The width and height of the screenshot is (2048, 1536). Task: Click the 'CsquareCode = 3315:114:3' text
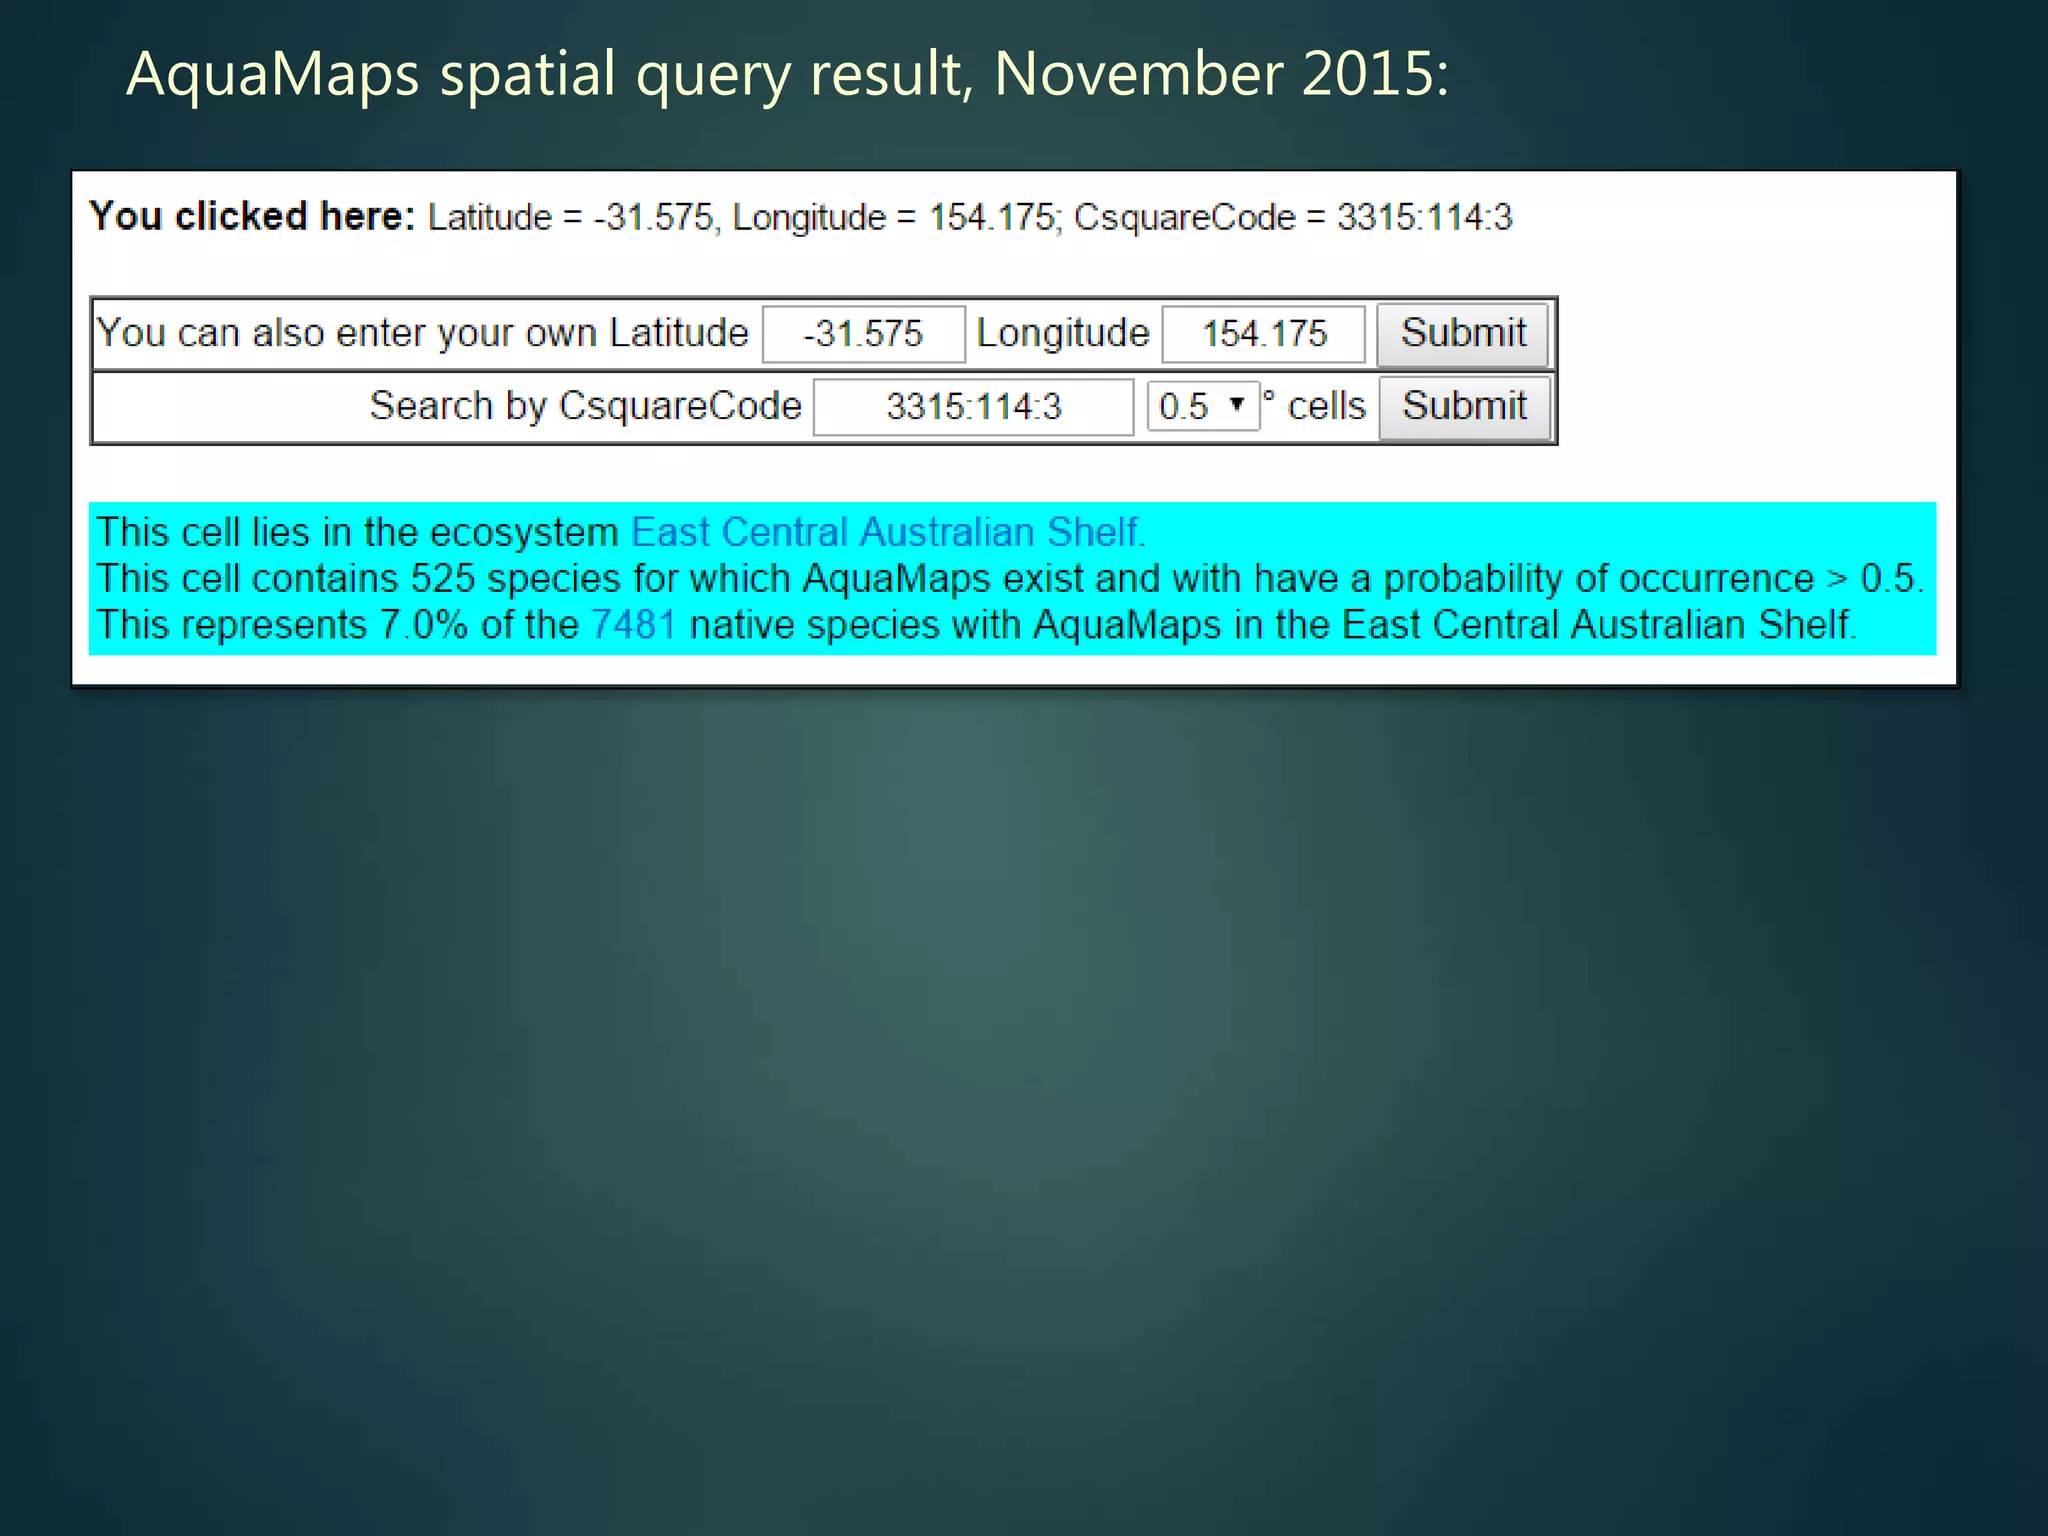click(1293, 217)
